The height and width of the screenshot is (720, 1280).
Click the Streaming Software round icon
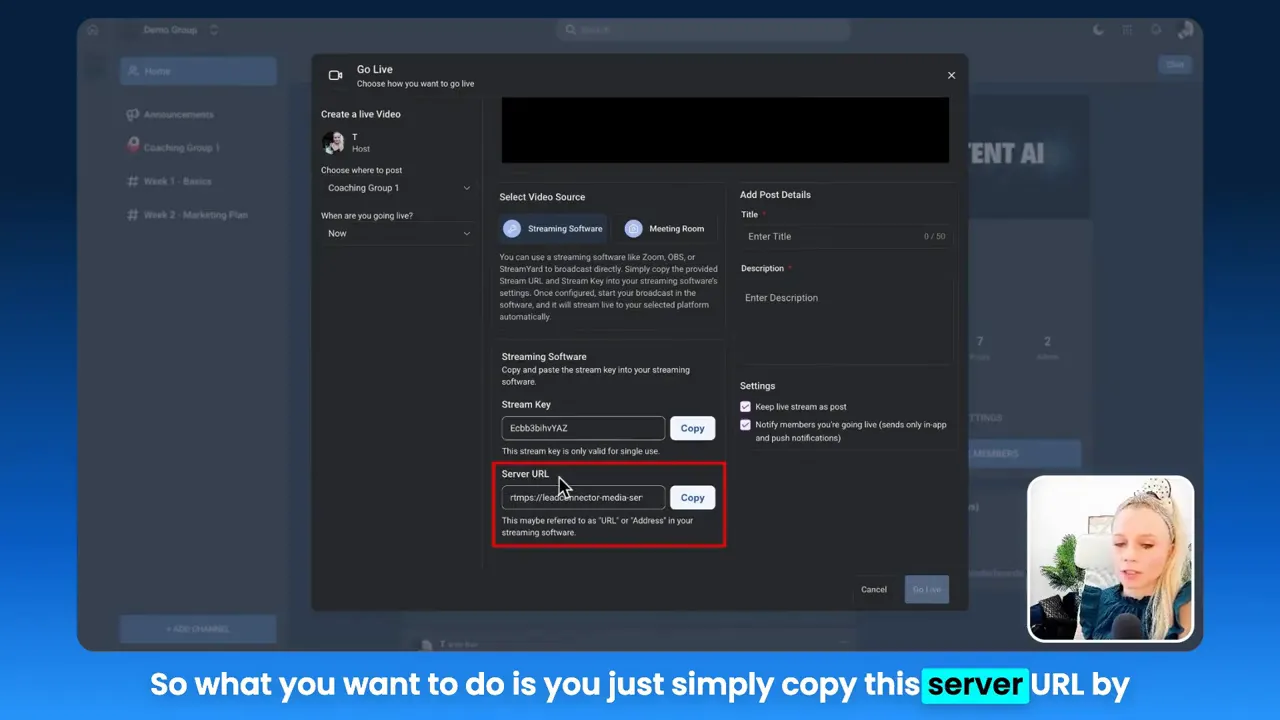tap(512, 229)
